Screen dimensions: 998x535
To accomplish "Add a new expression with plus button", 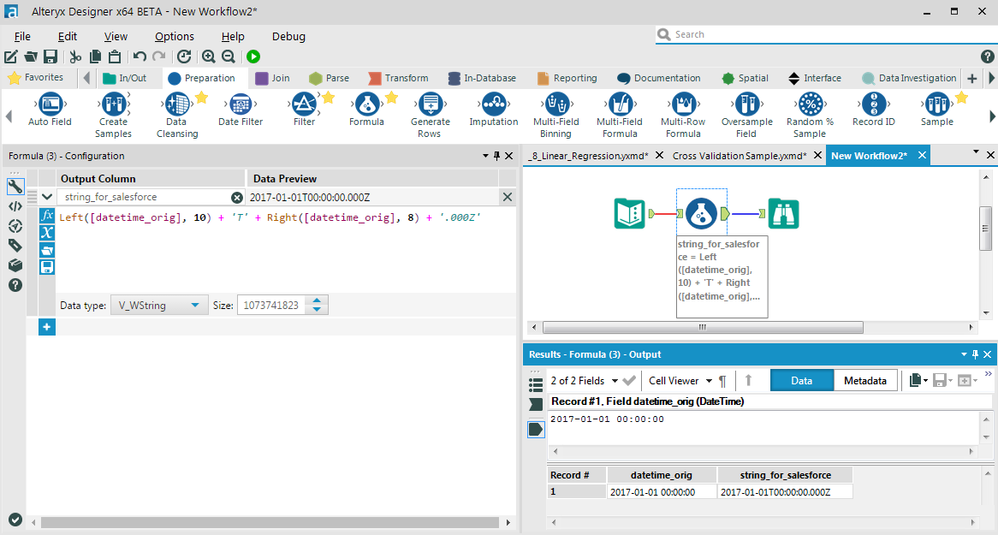I will coord(46,327).
